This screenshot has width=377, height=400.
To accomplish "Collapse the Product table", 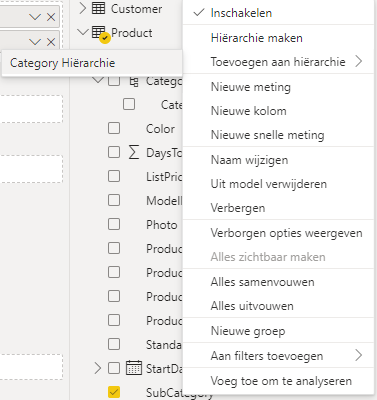I will (x=83, y=32).
